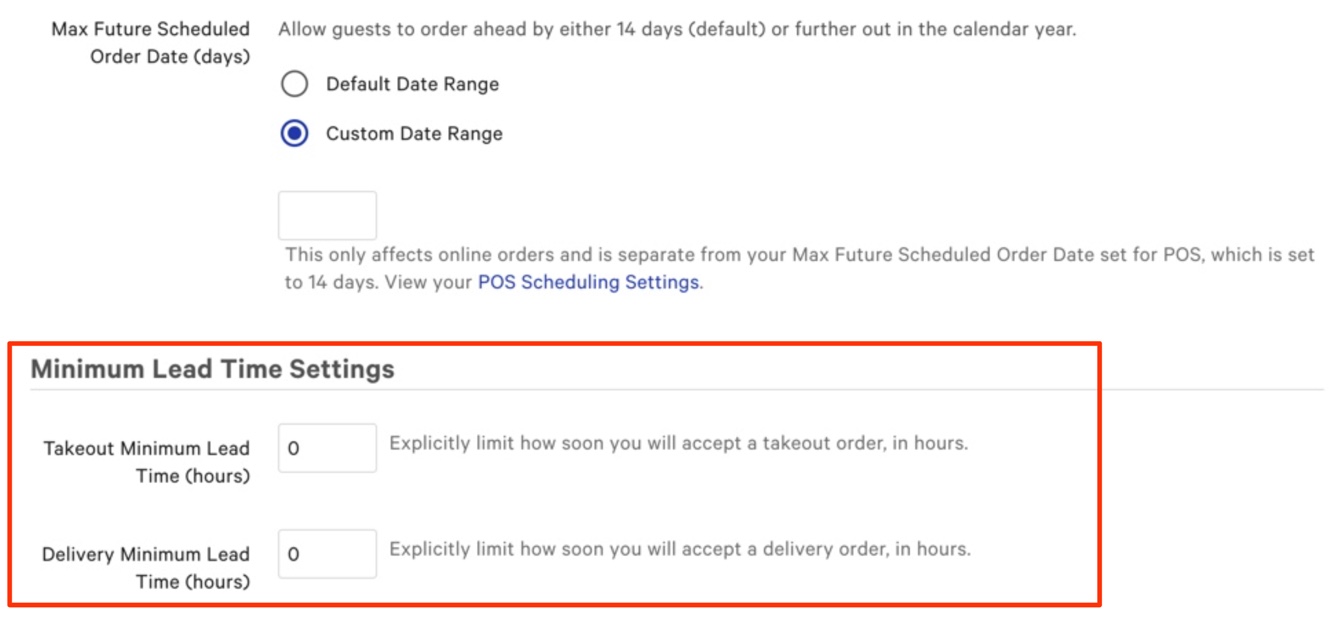The height and width of the screenshot is (627, 1329).
Task: Select the Custom Date Range radio button
Action: point(294,134)
